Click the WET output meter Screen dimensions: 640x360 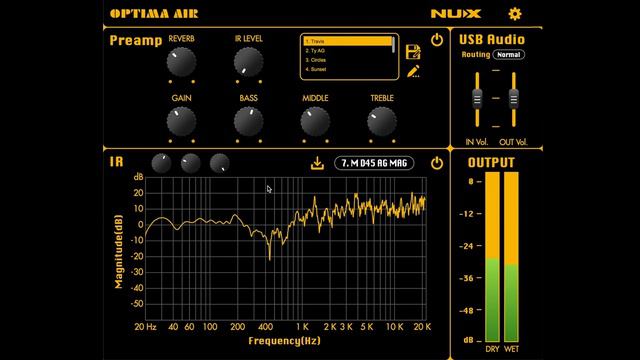[511, 257]
